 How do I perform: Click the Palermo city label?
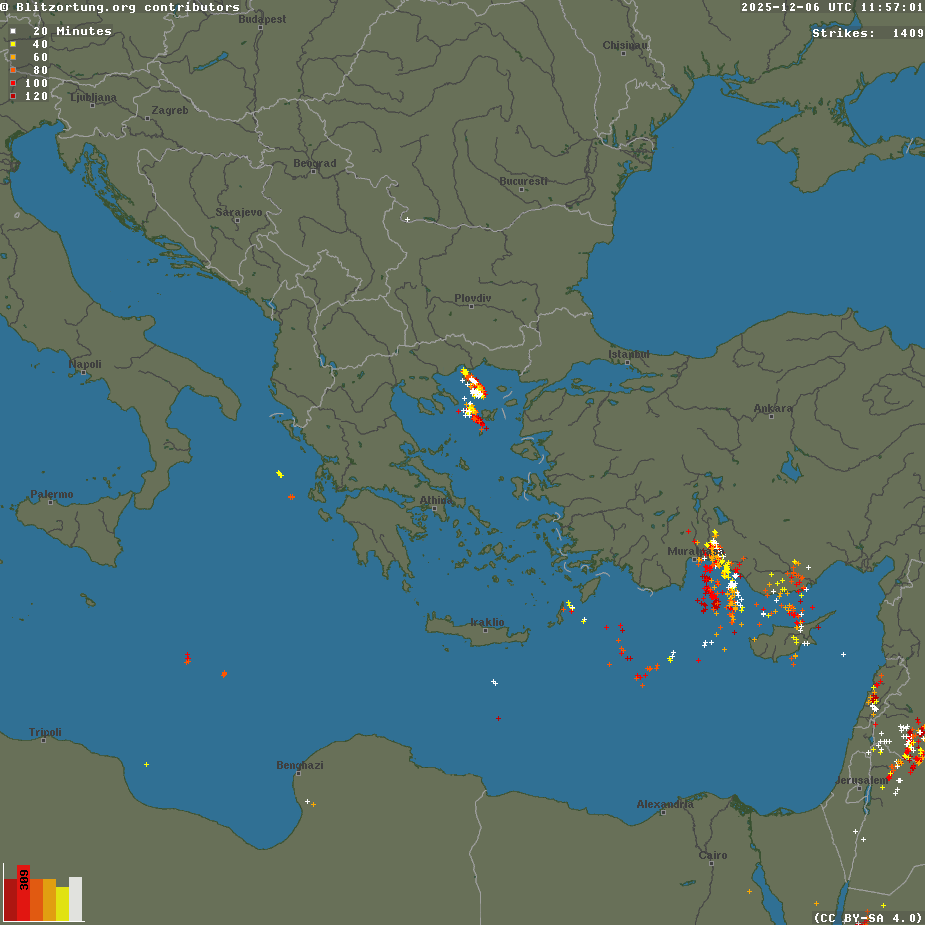[x=51, y=494]
